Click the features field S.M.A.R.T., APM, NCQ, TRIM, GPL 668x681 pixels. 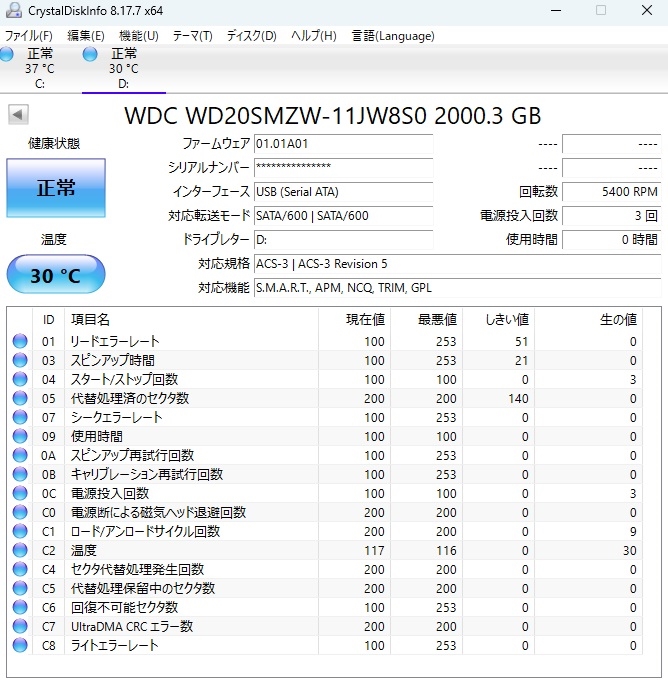458,288
